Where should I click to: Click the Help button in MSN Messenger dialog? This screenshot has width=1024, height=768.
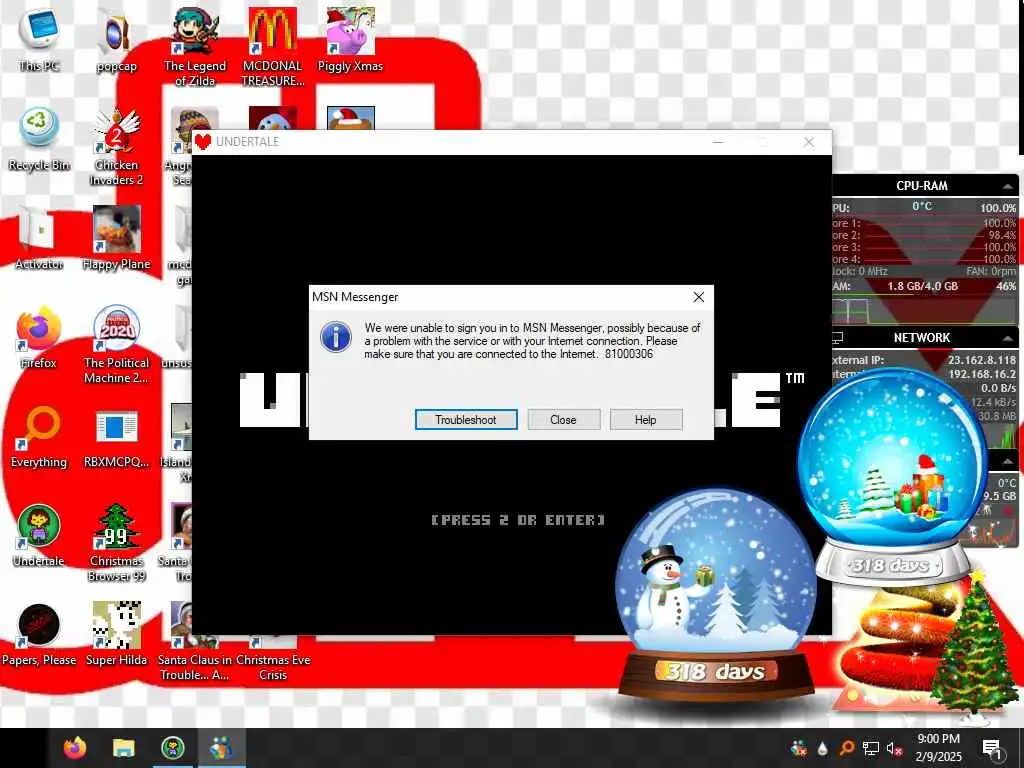pyautogui.click(x=646, y=419)
